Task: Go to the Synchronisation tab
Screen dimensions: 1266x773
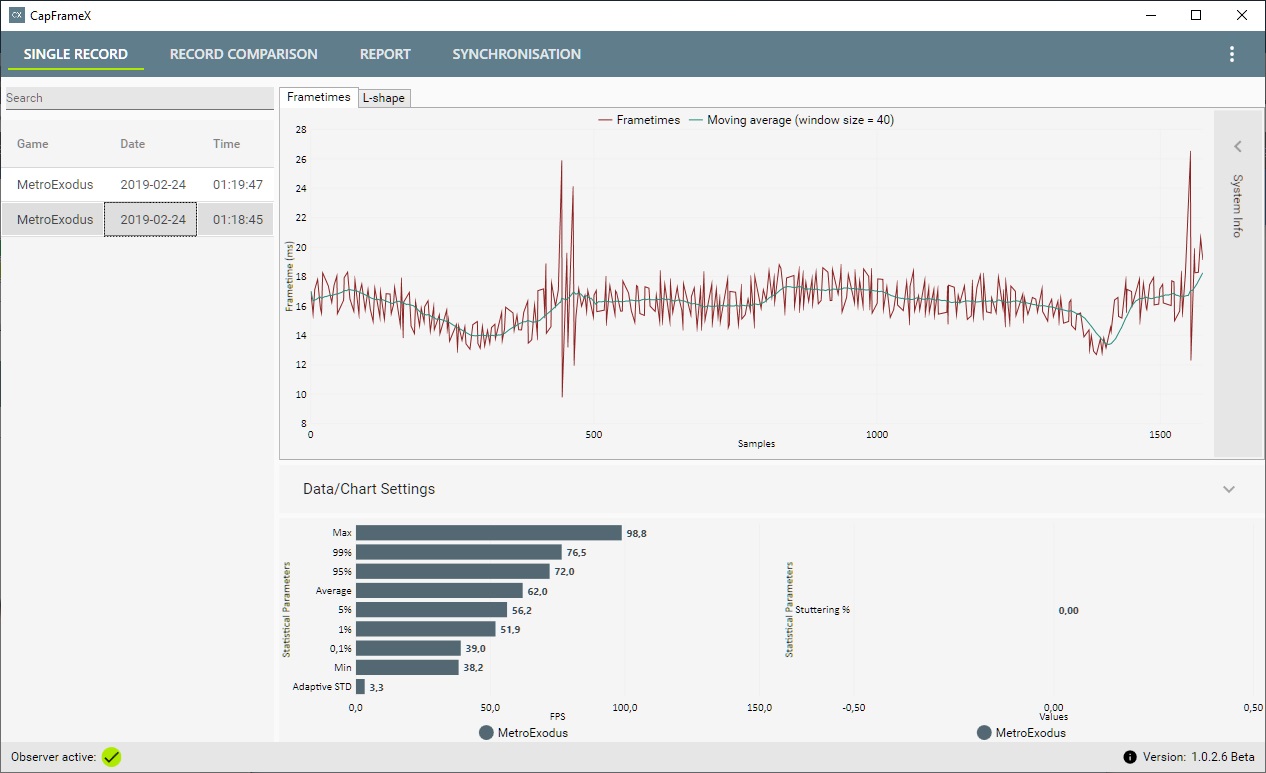Action: [x=516, y=54]
